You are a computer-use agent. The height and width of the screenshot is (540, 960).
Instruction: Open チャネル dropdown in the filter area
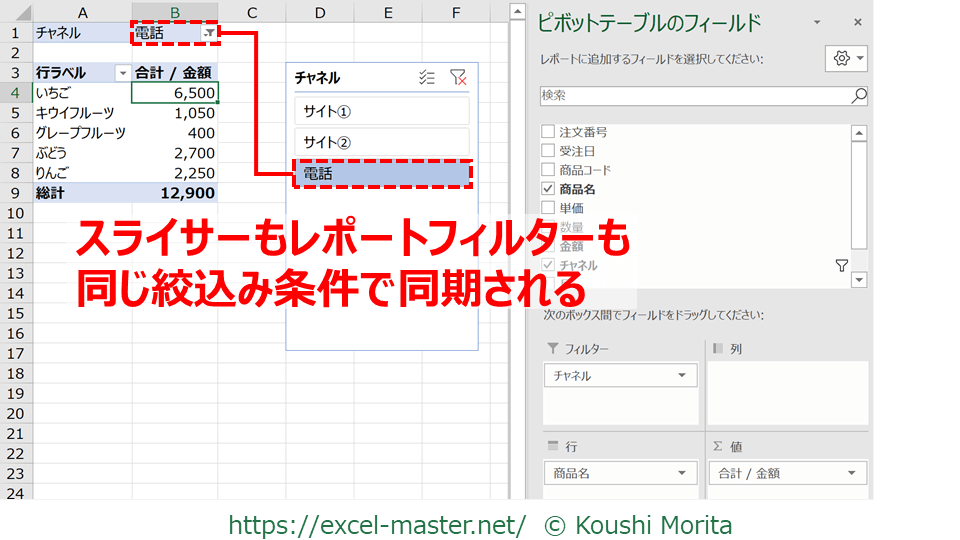[x=682, y=376]
